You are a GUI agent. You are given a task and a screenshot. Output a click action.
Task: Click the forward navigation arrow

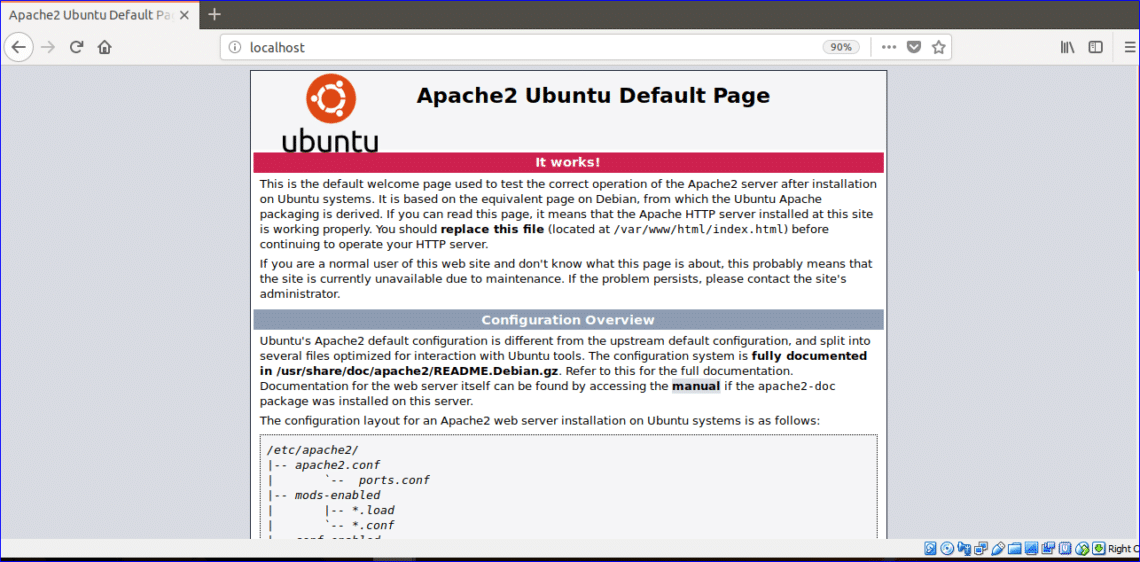(48, 47)
